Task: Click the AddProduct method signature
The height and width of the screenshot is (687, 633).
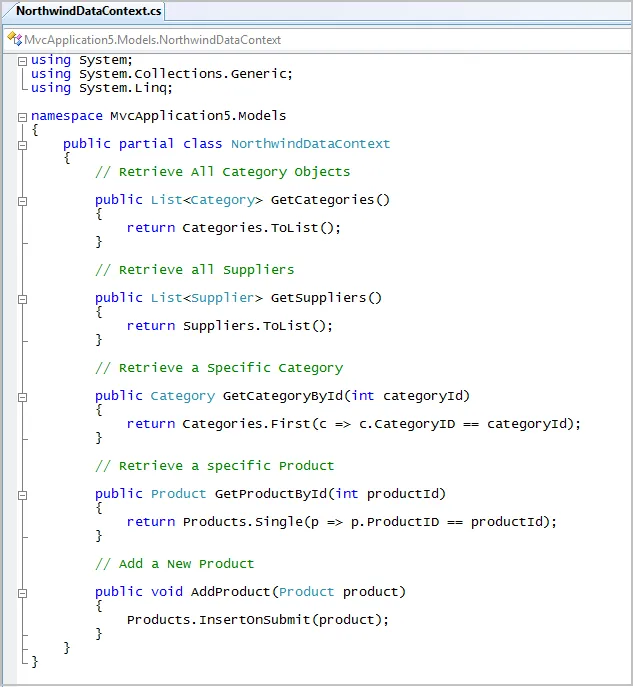Action: coord(251,592)
